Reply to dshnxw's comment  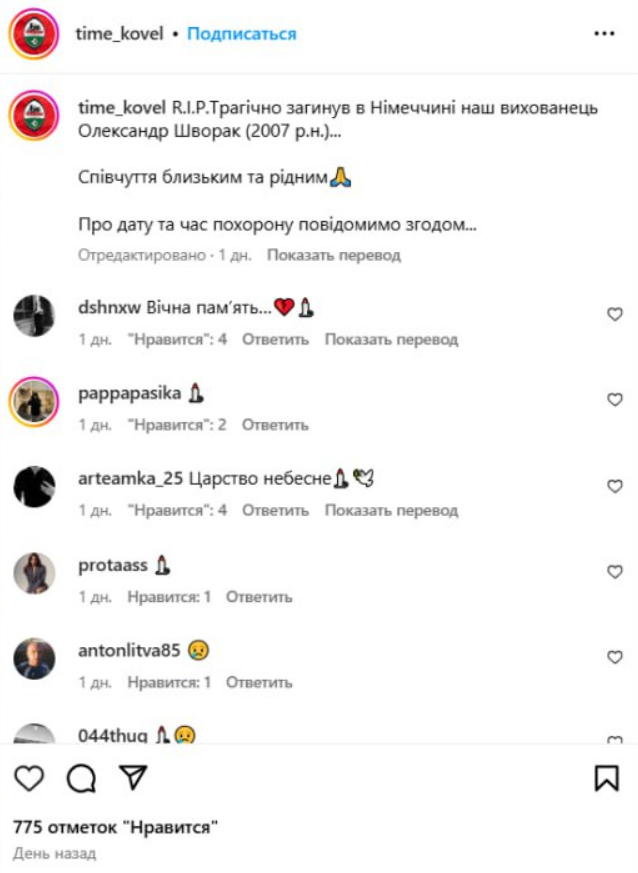(x=275, y=340)
